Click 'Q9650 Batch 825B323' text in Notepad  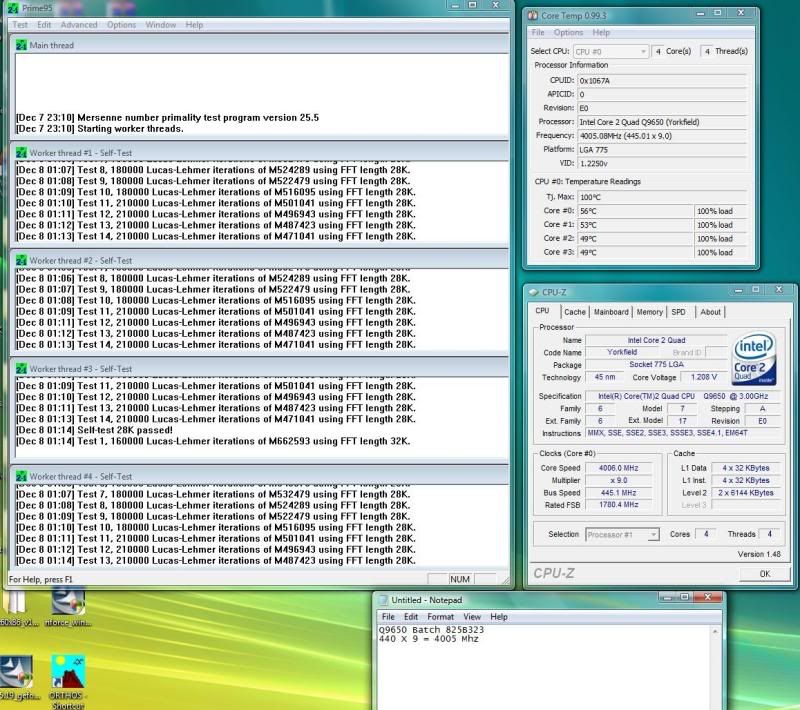[x=431, y=629]
